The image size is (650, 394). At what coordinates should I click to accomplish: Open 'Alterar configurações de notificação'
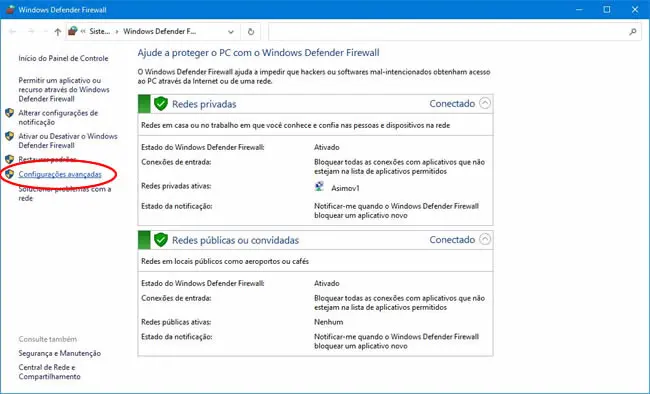pyautogui.click(x=58, y=117)
